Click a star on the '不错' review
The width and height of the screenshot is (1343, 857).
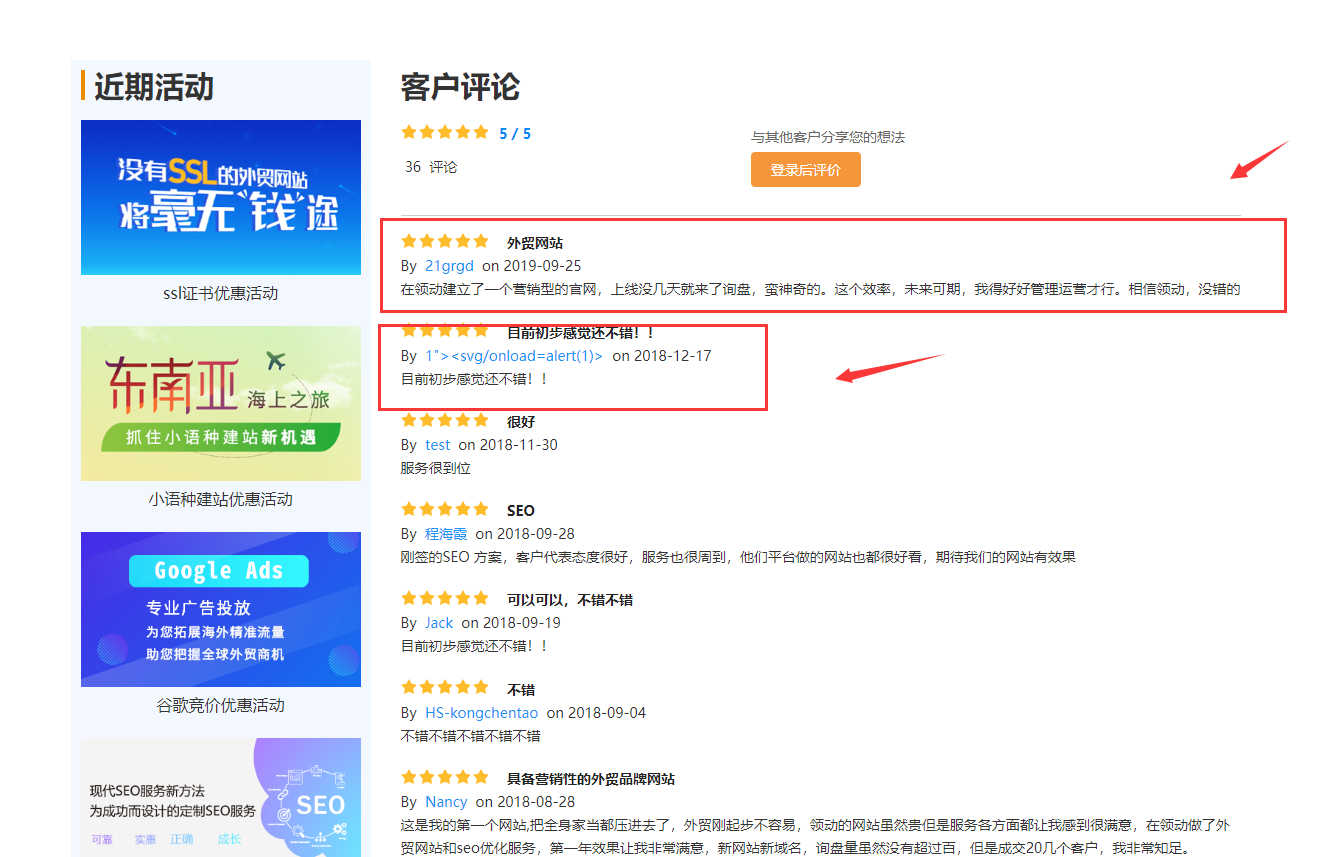pyautogui.click(x=445, y=687)
